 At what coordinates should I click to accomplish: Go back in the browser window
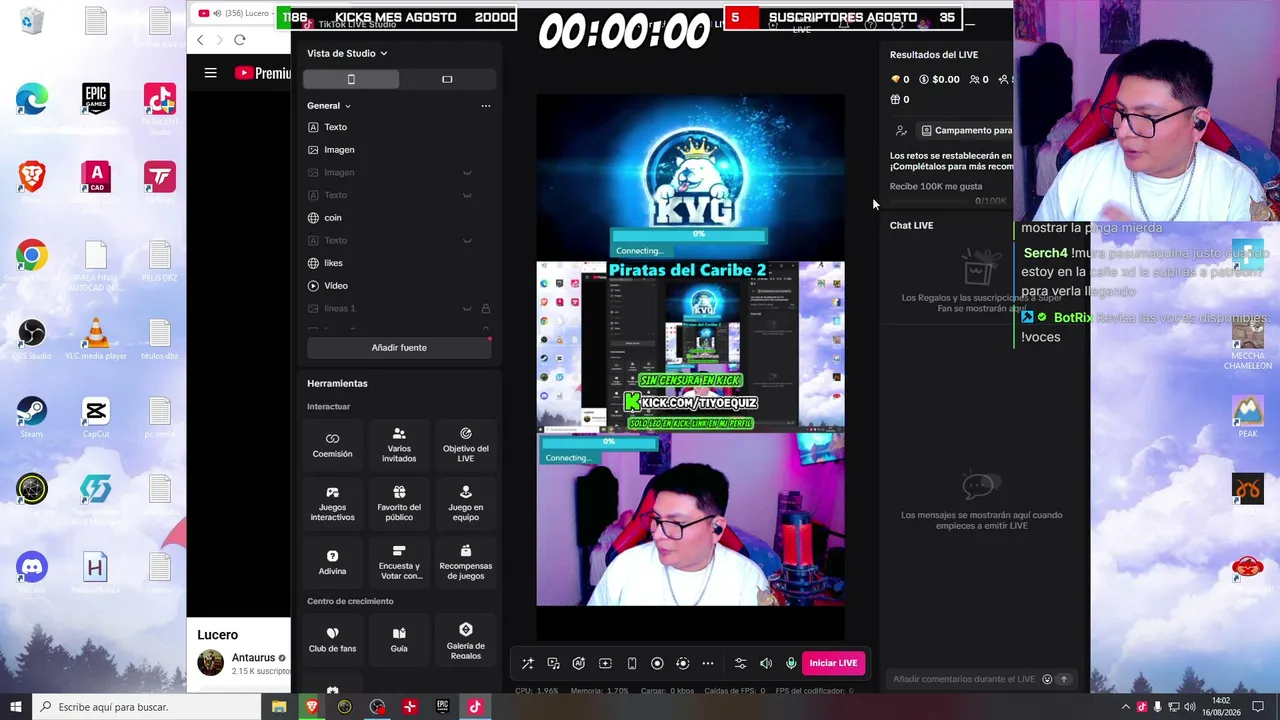pos(200,40)
